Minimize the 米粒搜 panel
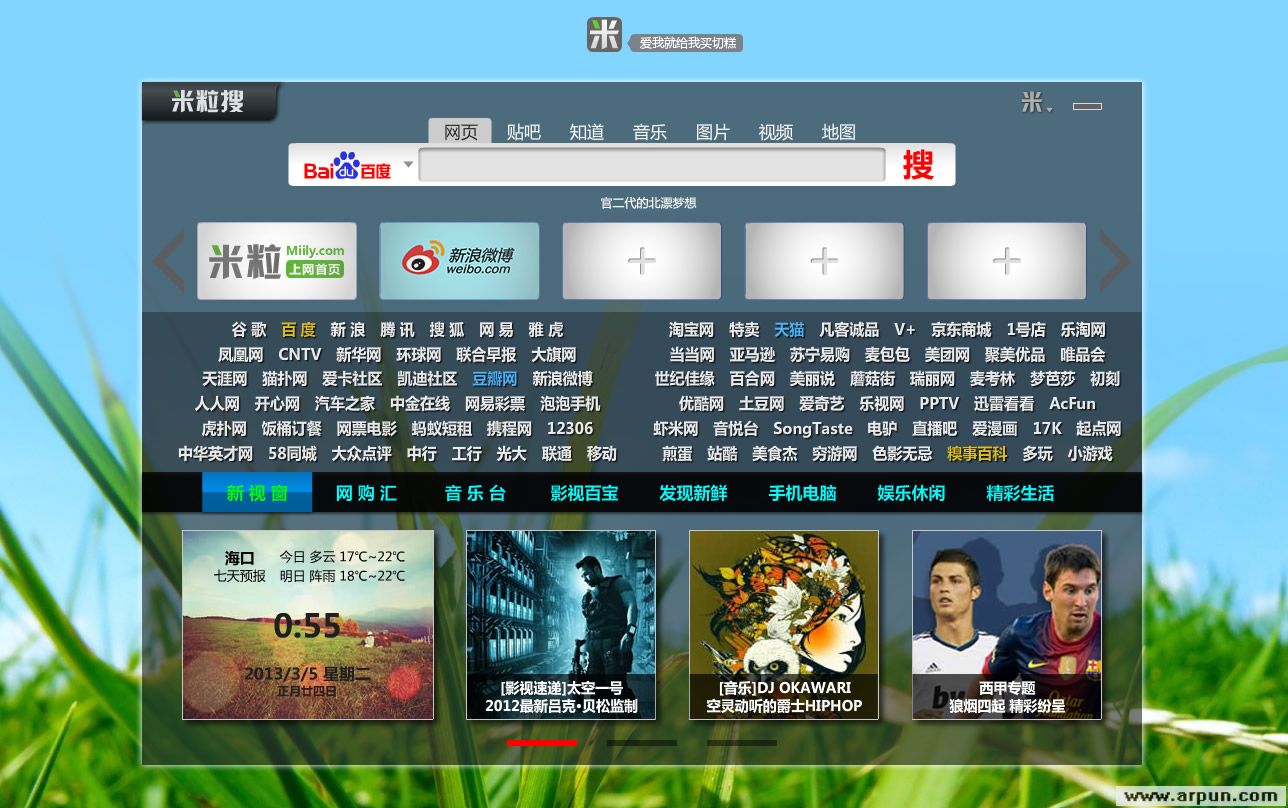The image size is (1288, 808). point(1087,106)
